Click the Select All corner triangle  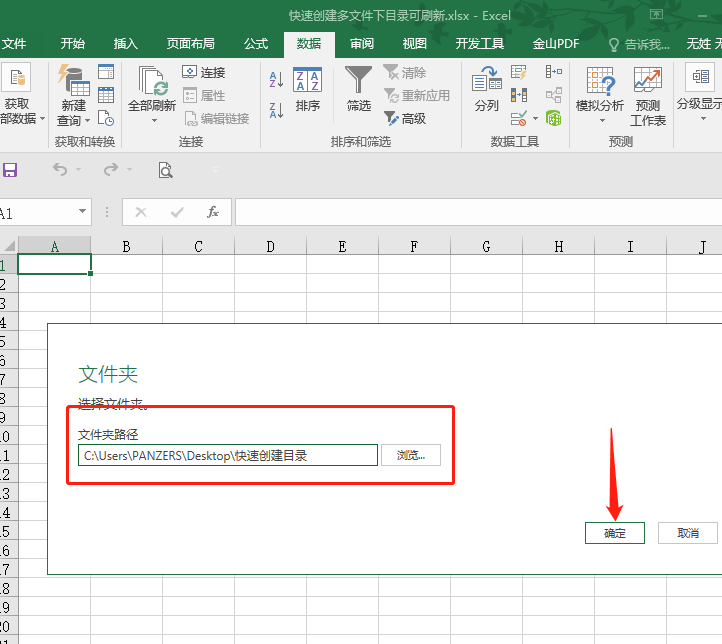point(9,245)
